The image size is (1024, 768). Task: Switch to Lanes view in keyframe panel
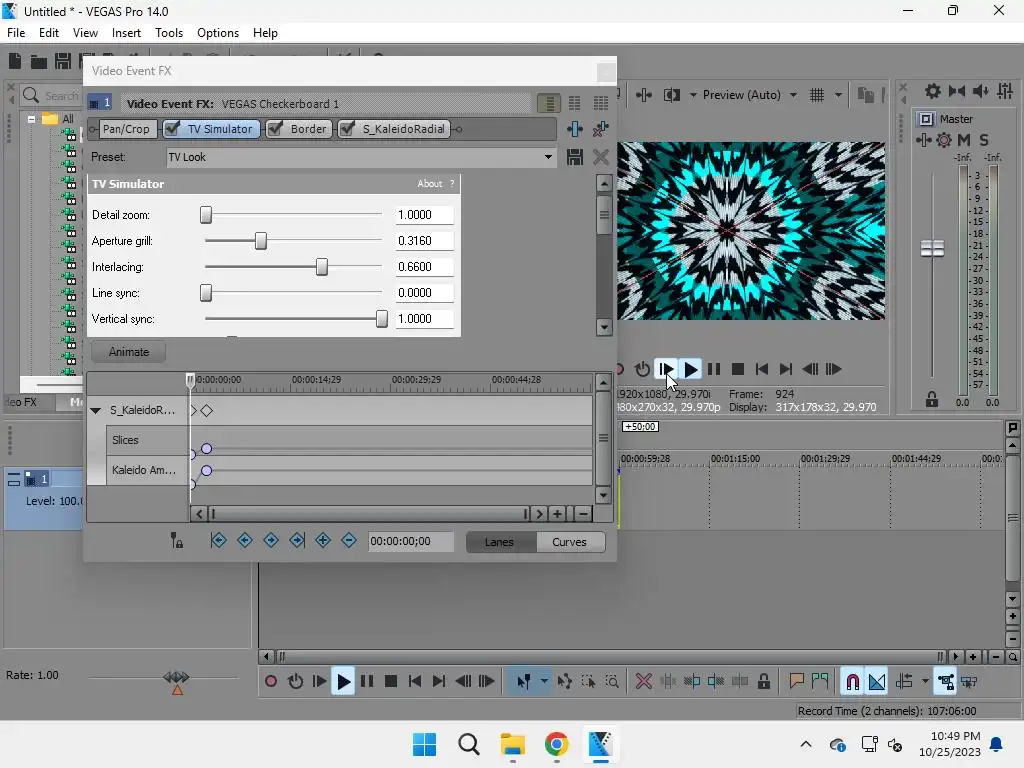pyautogui.click(x=500, y=542)
